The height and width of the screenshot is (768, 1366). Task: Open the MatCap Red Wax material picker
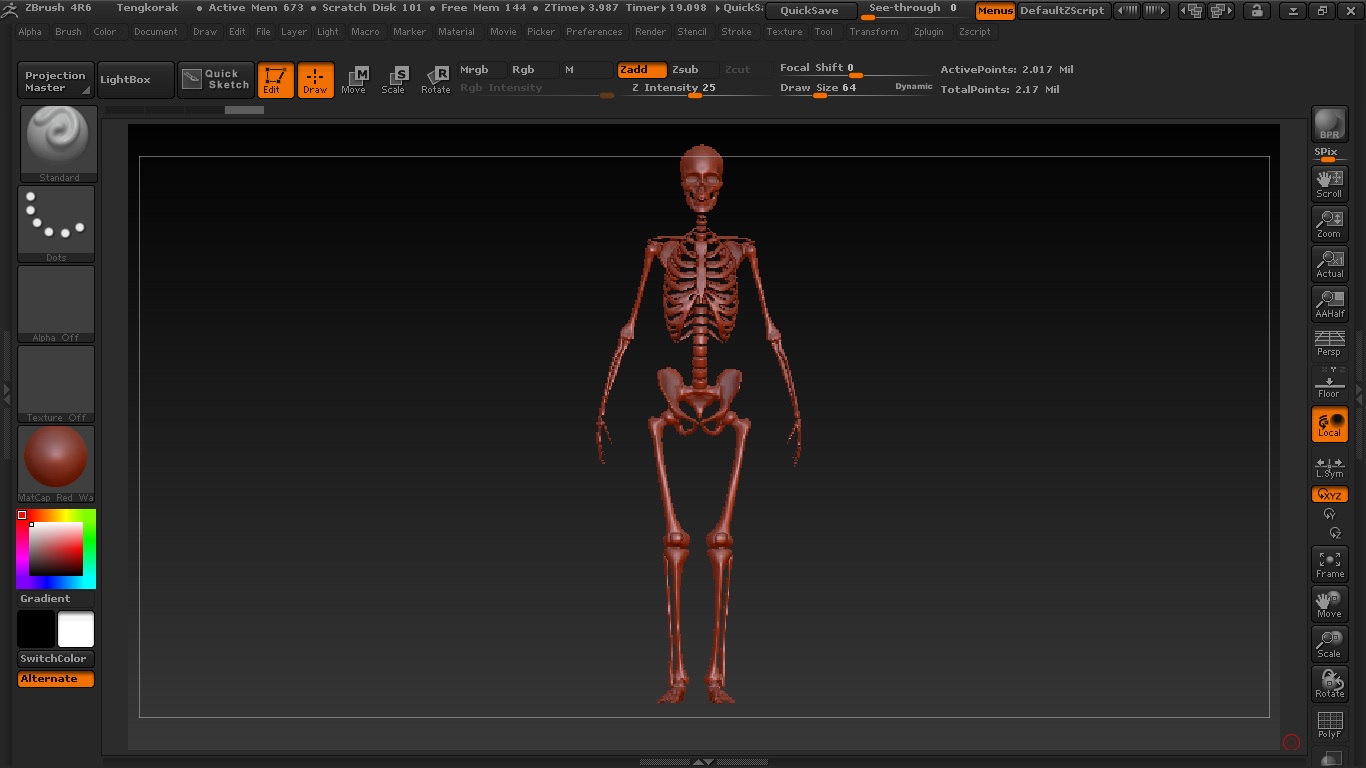pyautogui.click(x=56, y=463)
